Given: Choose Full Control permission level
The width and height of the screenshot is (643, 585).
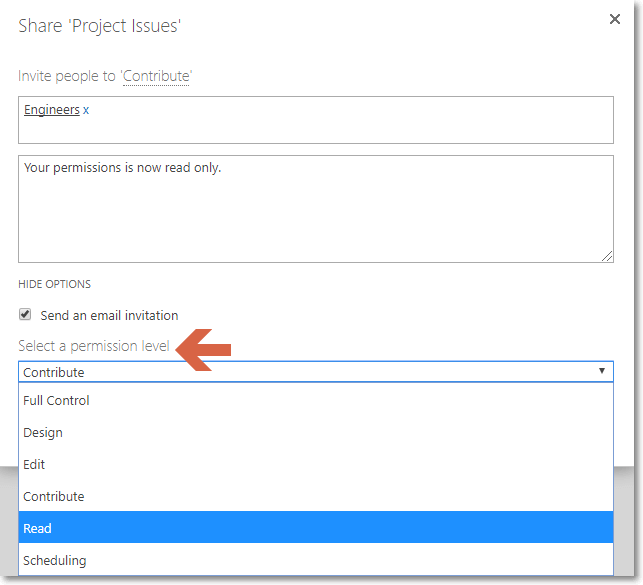Looking at the screenshot, I should pos(316,401).
